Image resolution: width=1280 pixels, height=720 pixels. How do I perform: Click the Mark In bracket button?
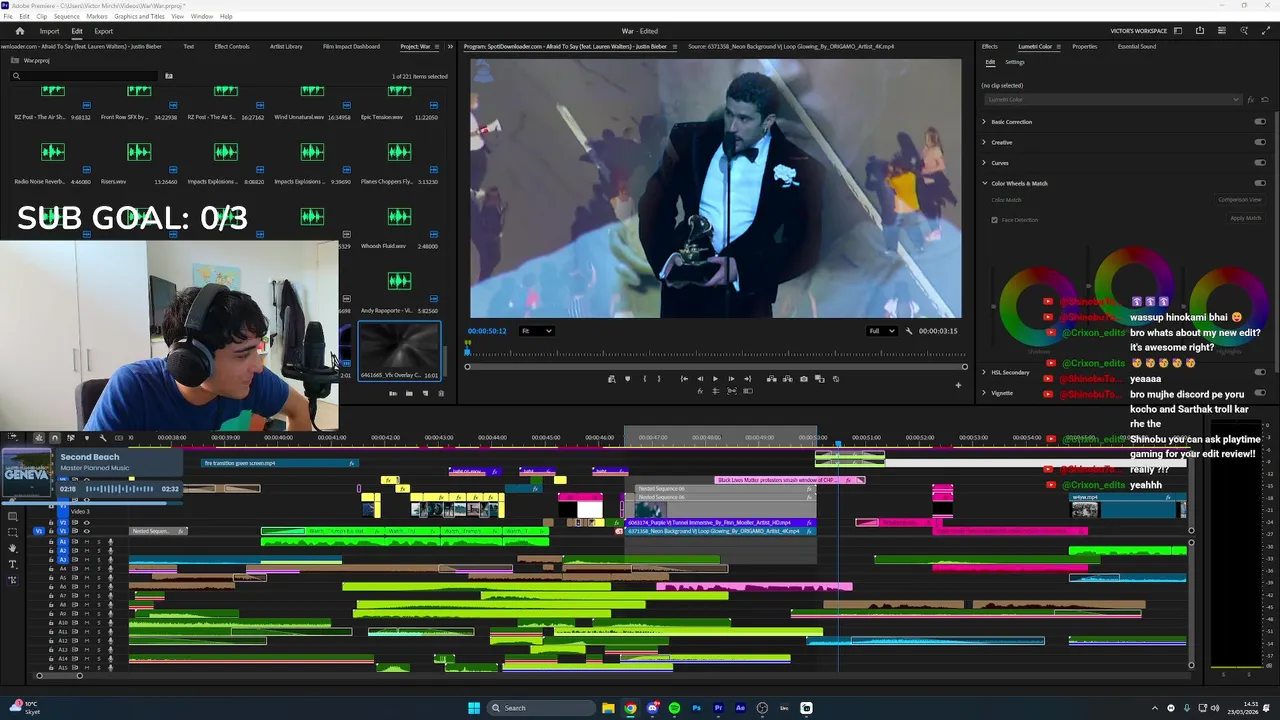pos(645,379)
